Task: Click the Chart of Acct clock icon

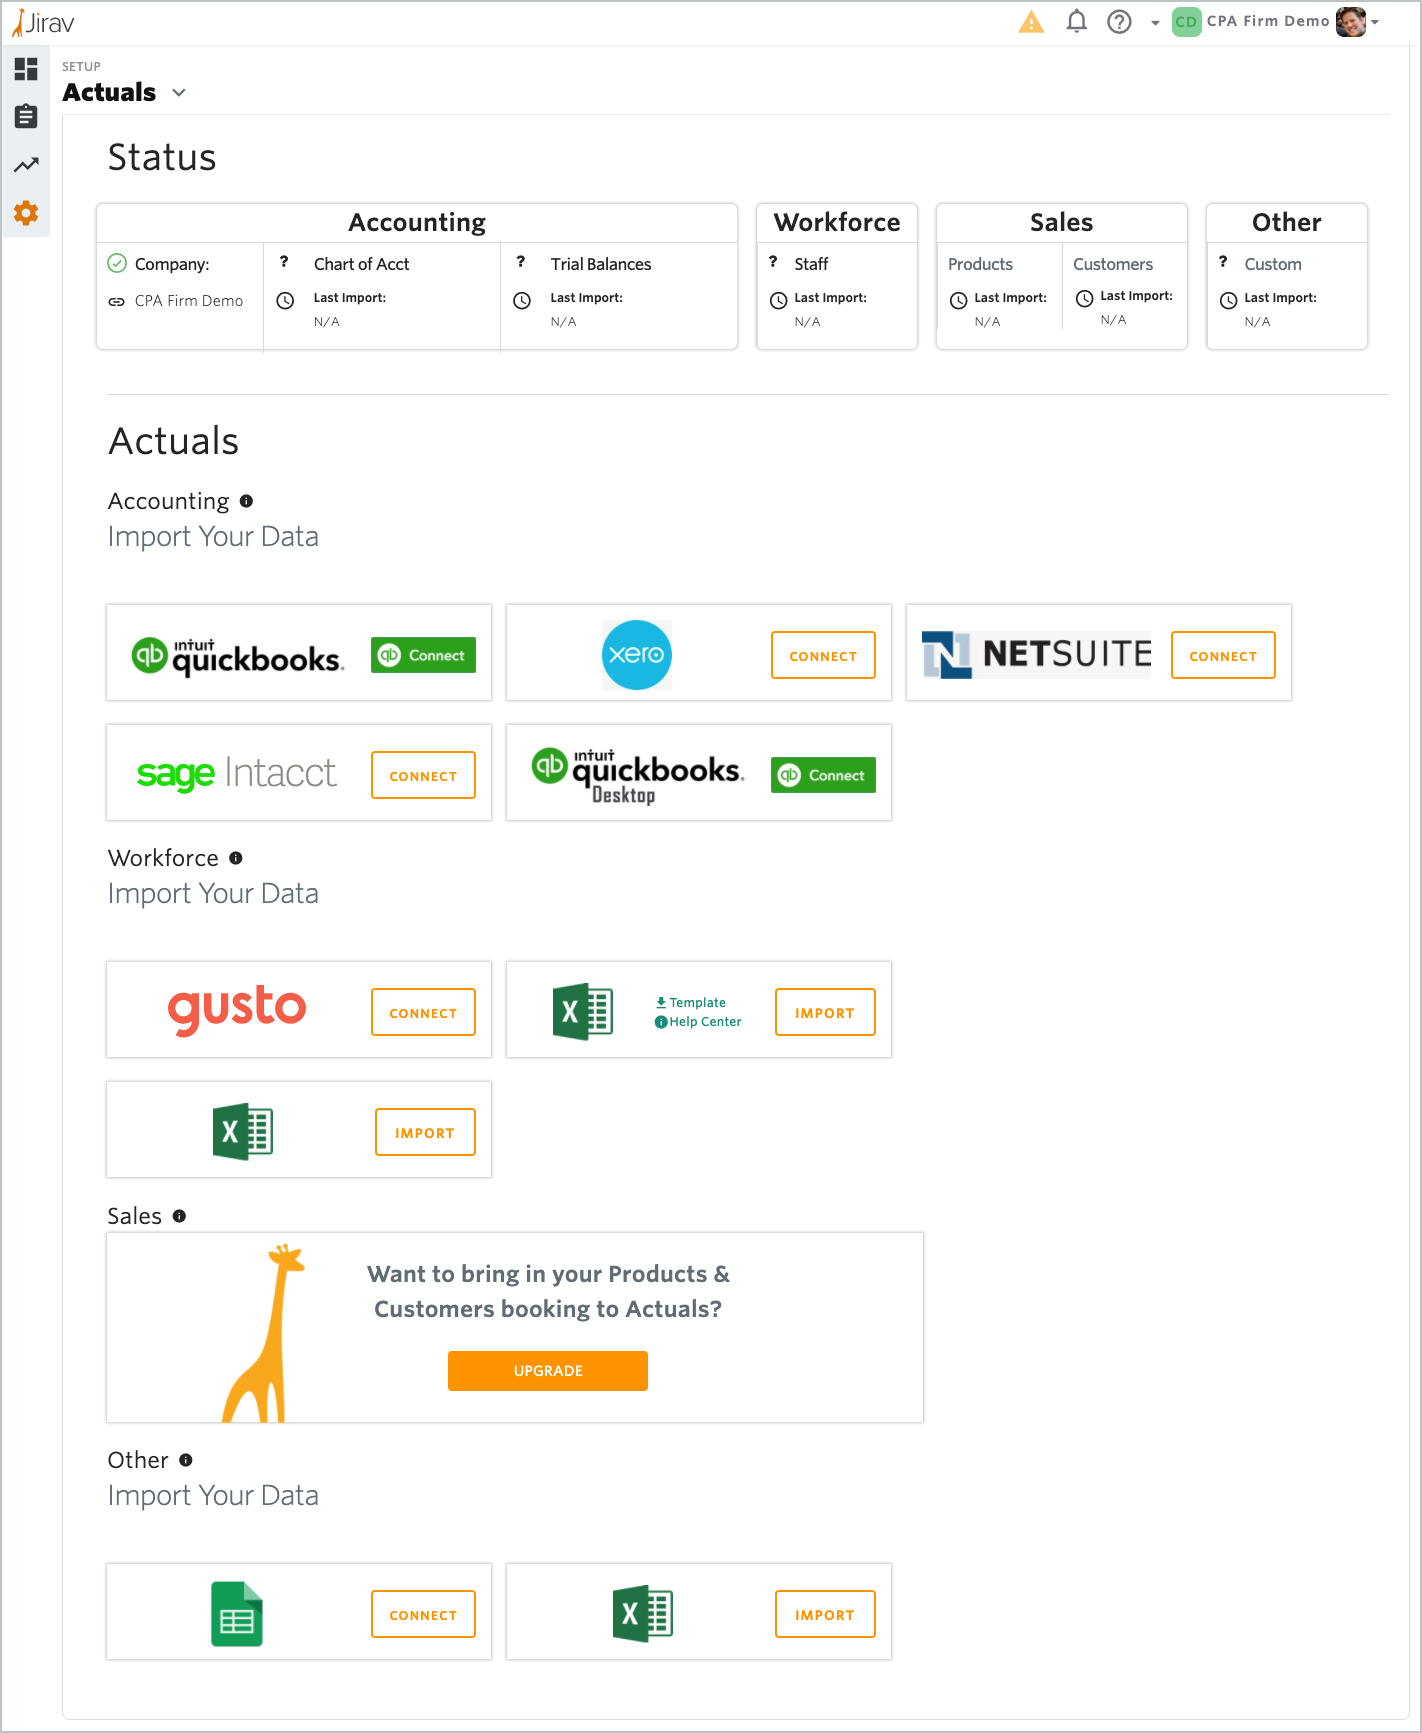Action: coord(285,300)
